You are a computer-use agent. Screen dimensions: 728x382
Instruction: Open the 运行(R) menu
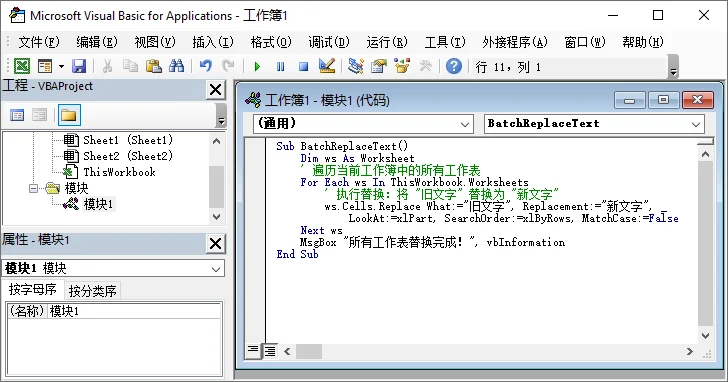pos(387,42)
